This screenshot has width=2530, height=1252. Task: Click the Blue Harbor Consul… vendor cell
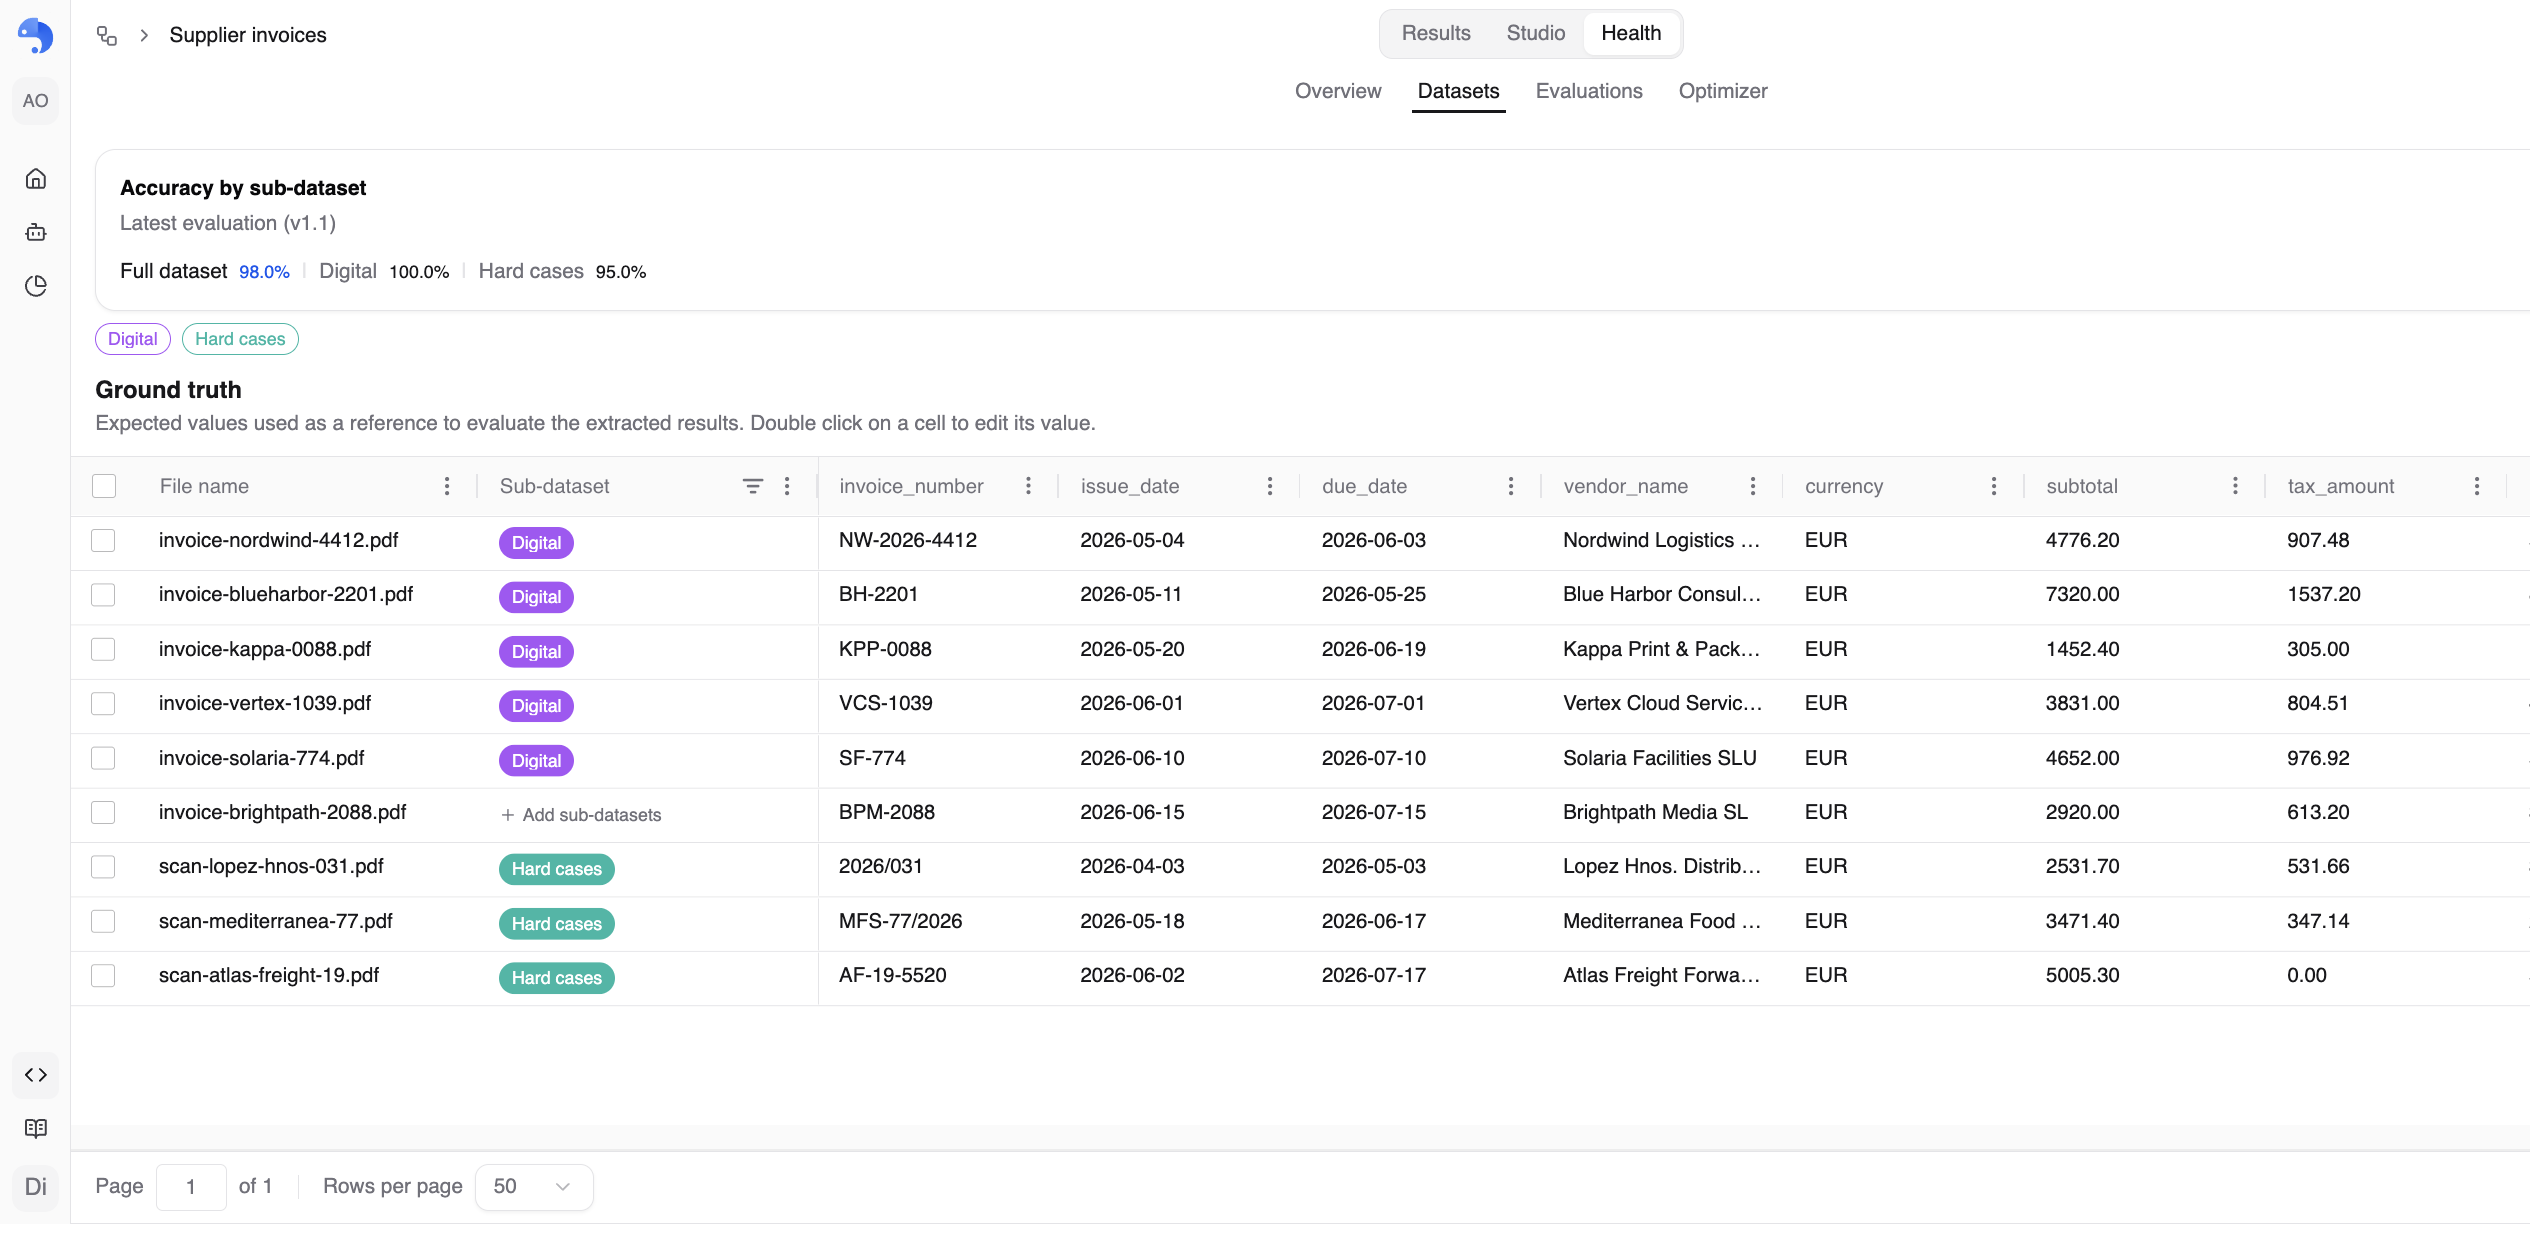click(1662, 595)
